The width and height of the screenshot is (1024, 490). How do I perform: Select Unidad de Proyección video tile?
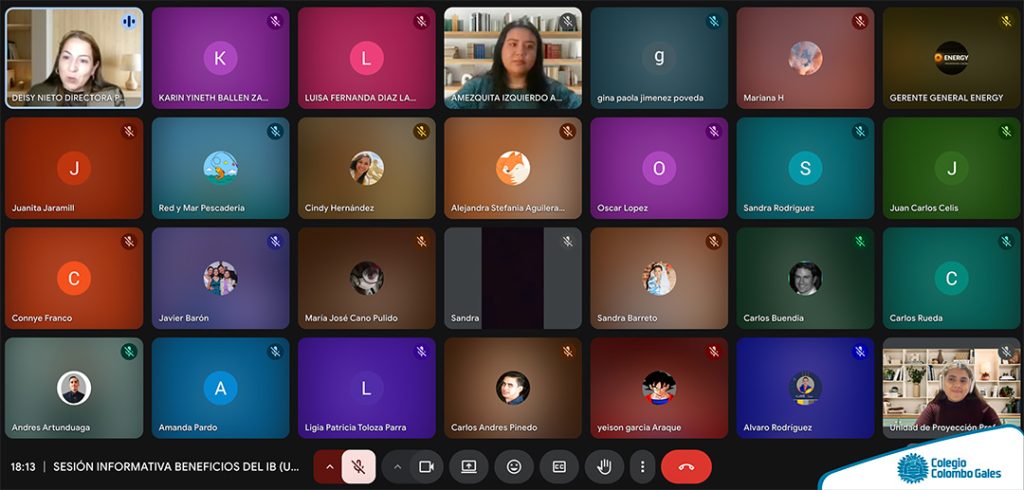[x=952, y=388]
